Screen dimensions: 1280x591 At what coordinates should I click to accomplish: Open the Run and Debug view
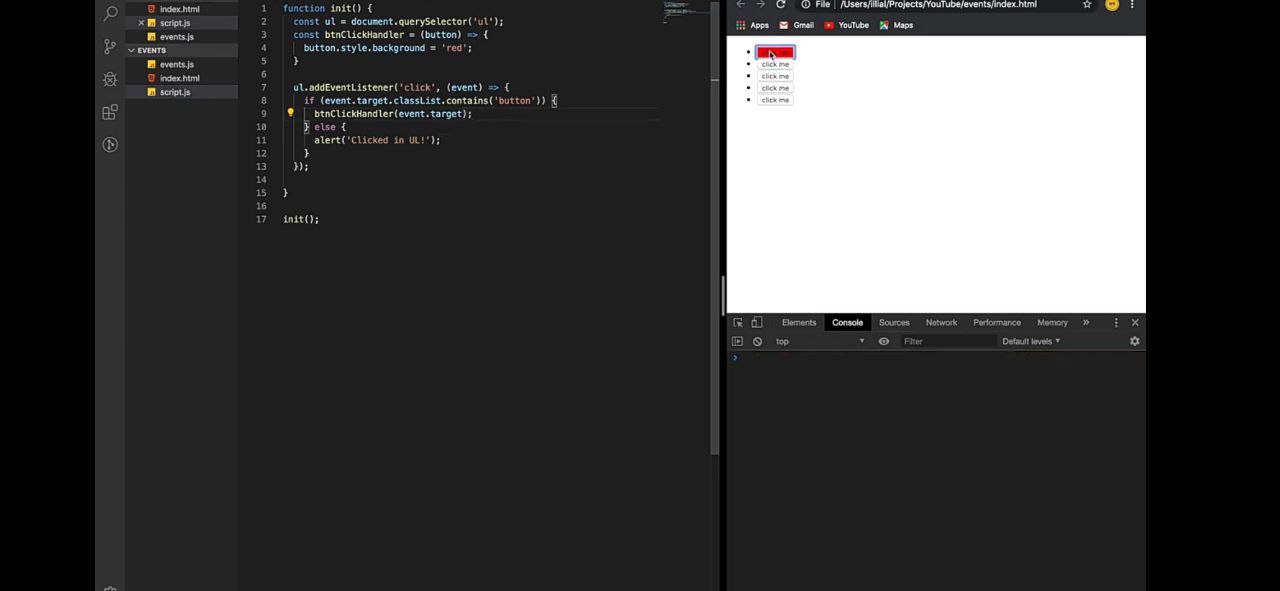110,79
